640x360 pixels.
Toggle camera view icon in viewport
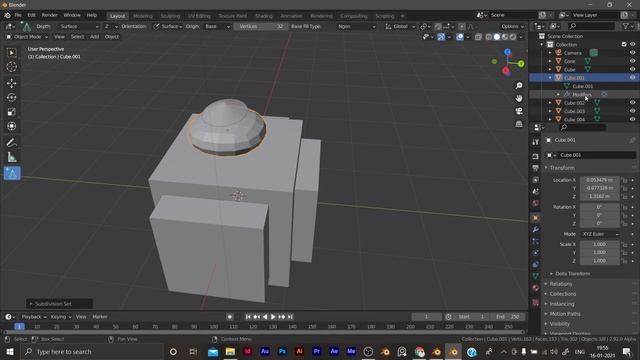519,111
